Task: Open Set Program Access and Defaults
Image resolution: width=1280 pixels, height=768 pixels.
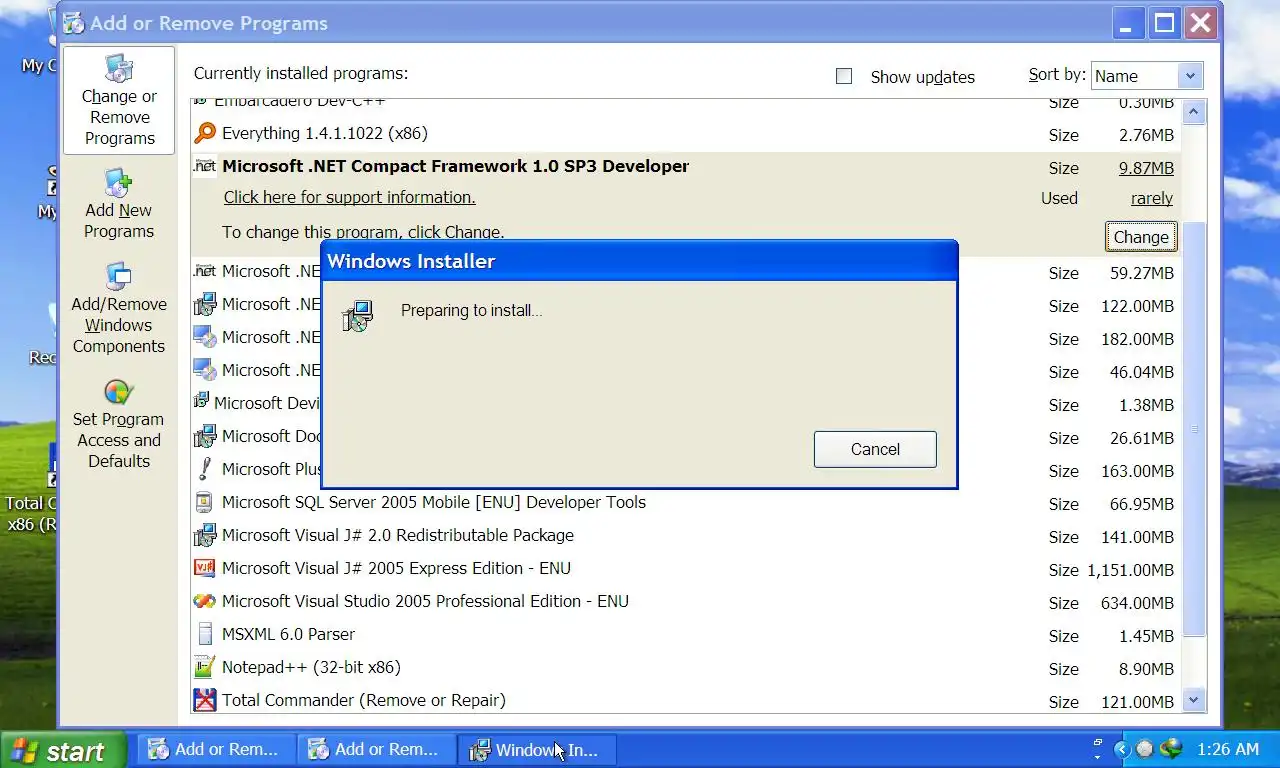Action: point(118,425)
